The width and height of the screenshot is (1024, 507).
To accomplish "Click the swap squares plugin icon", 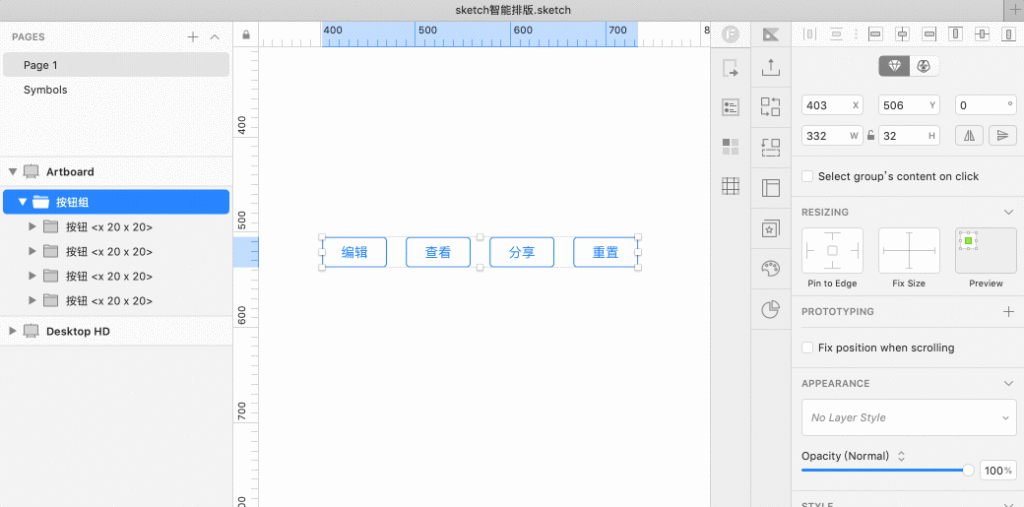I will pyautogui.click(x=771, y=106).
